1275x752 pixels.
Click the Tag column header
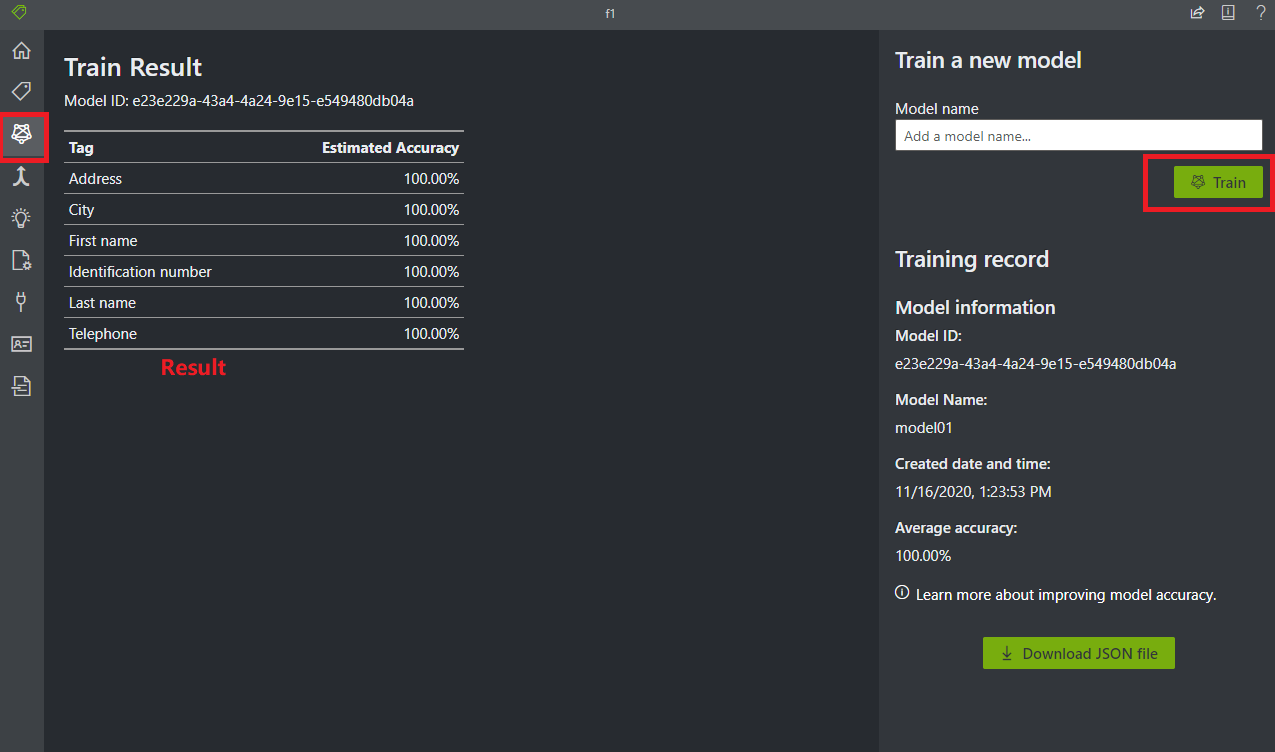point(81,147)
